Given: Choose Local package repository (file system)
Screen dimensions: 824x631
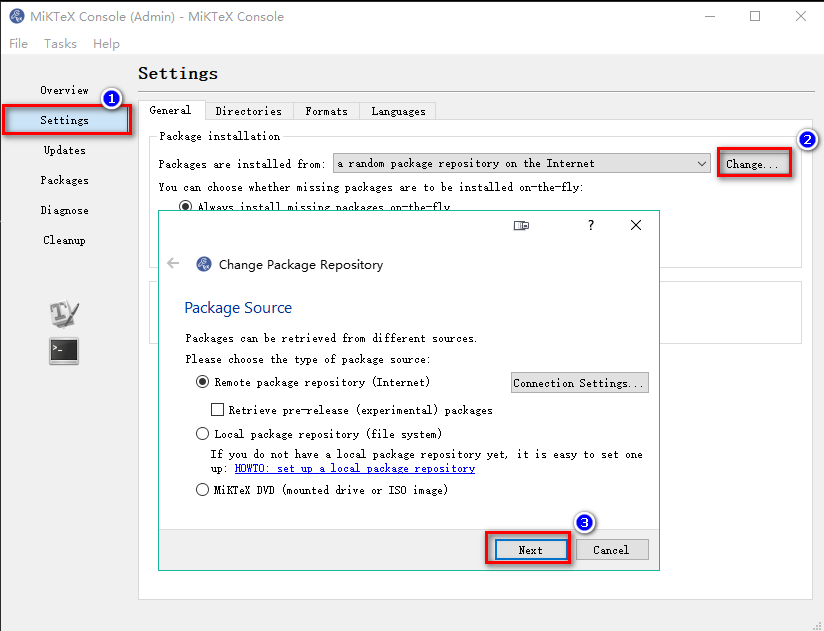Looking at the screenshot, I should tap(318, 434).
